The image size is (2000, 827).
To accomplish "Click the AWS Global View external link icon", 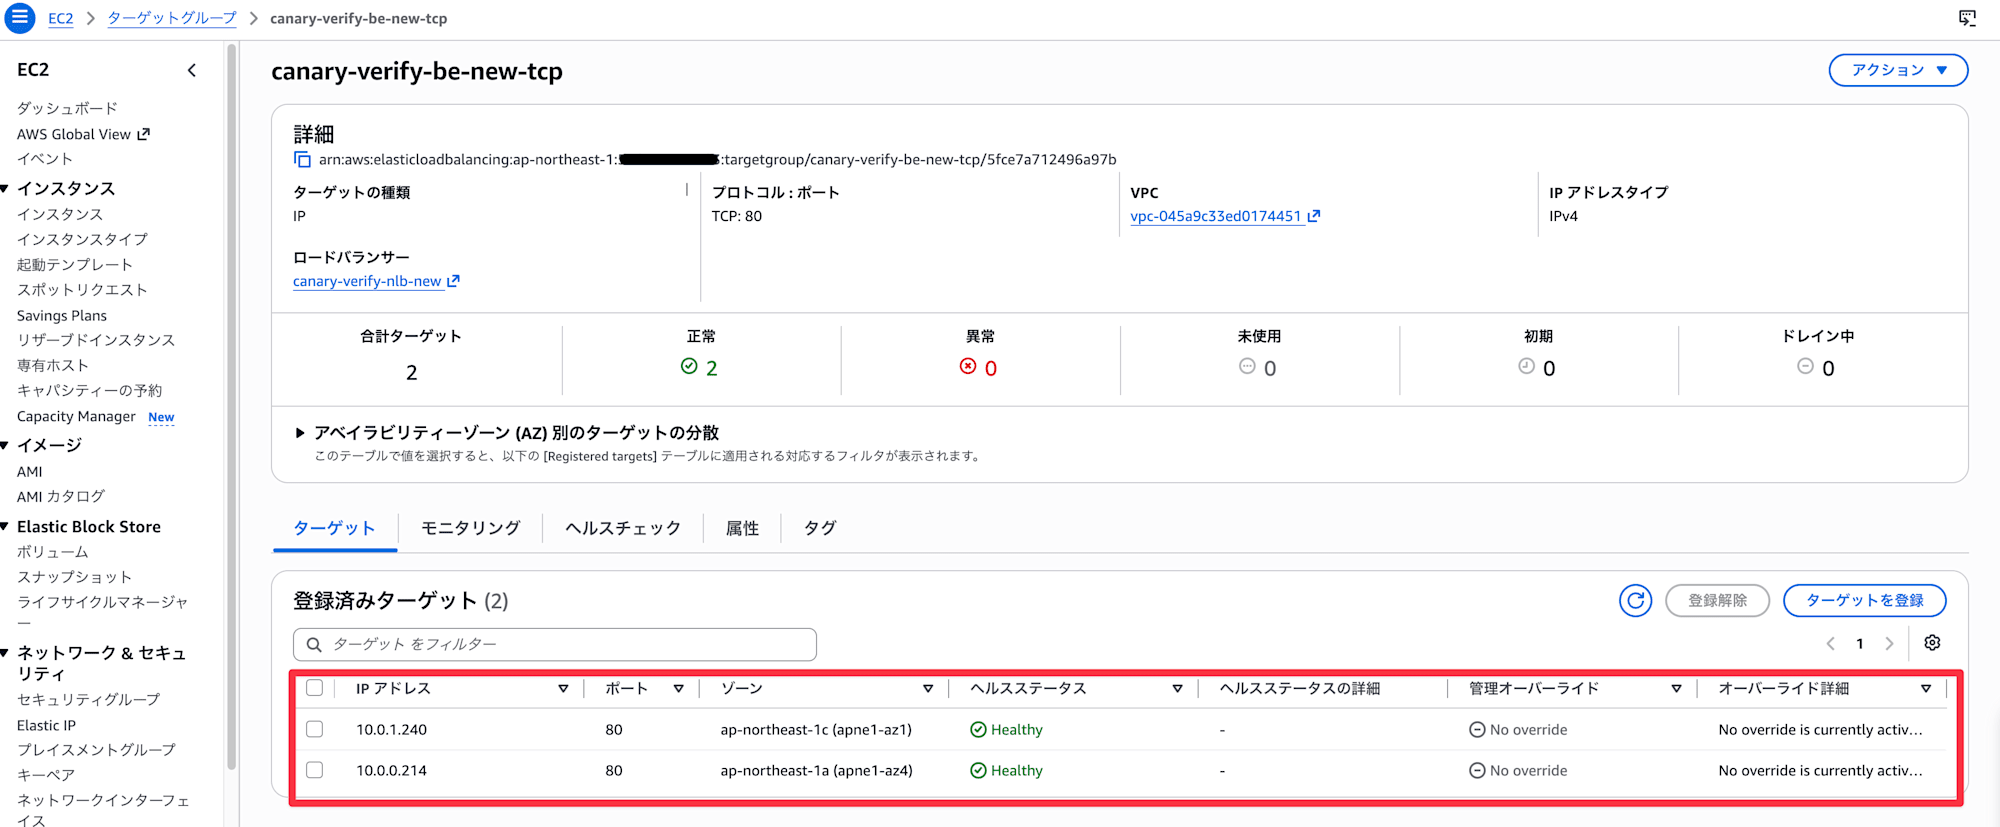I will 143,134.
